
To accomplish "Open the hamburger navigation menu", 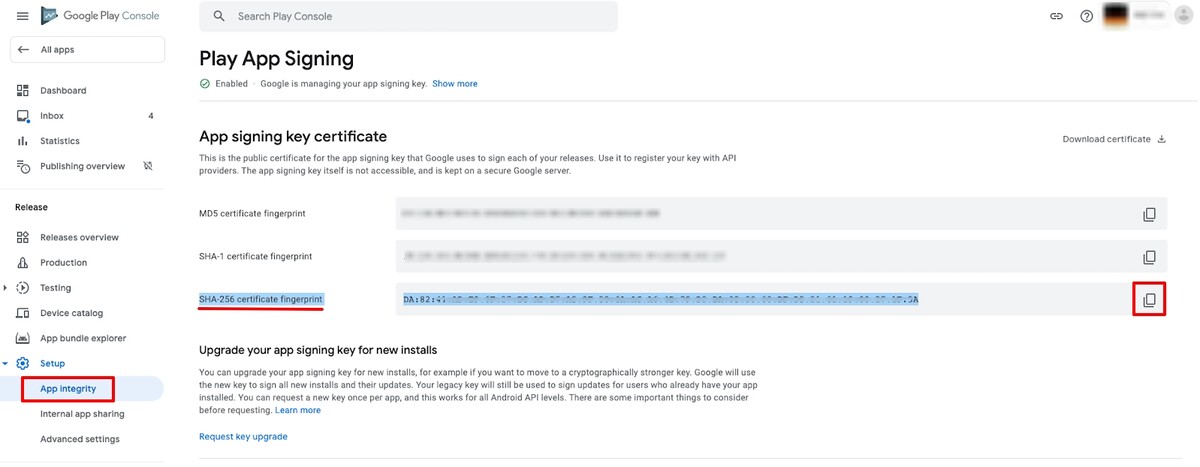I will pyautogui.click(x=22, y=16).
